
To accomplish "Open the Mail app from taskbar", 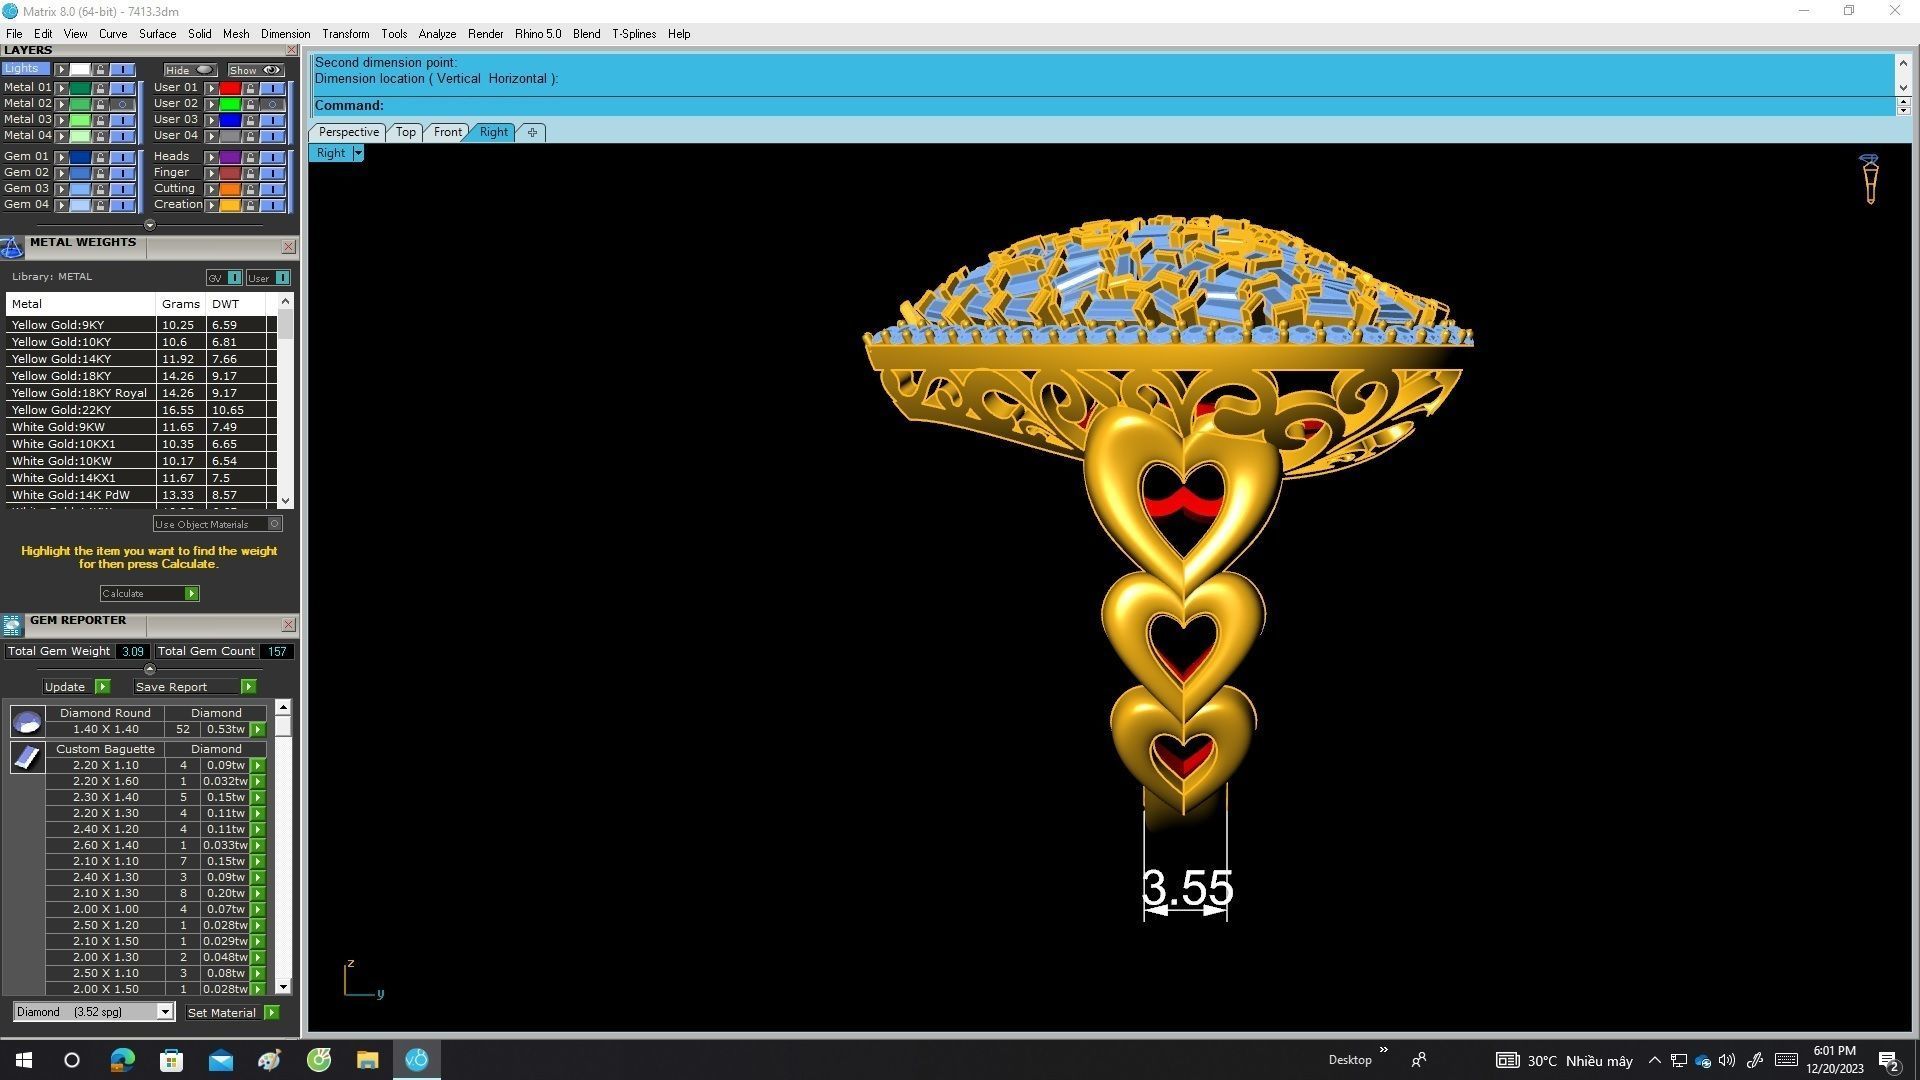I will (x=220, y=1060).
